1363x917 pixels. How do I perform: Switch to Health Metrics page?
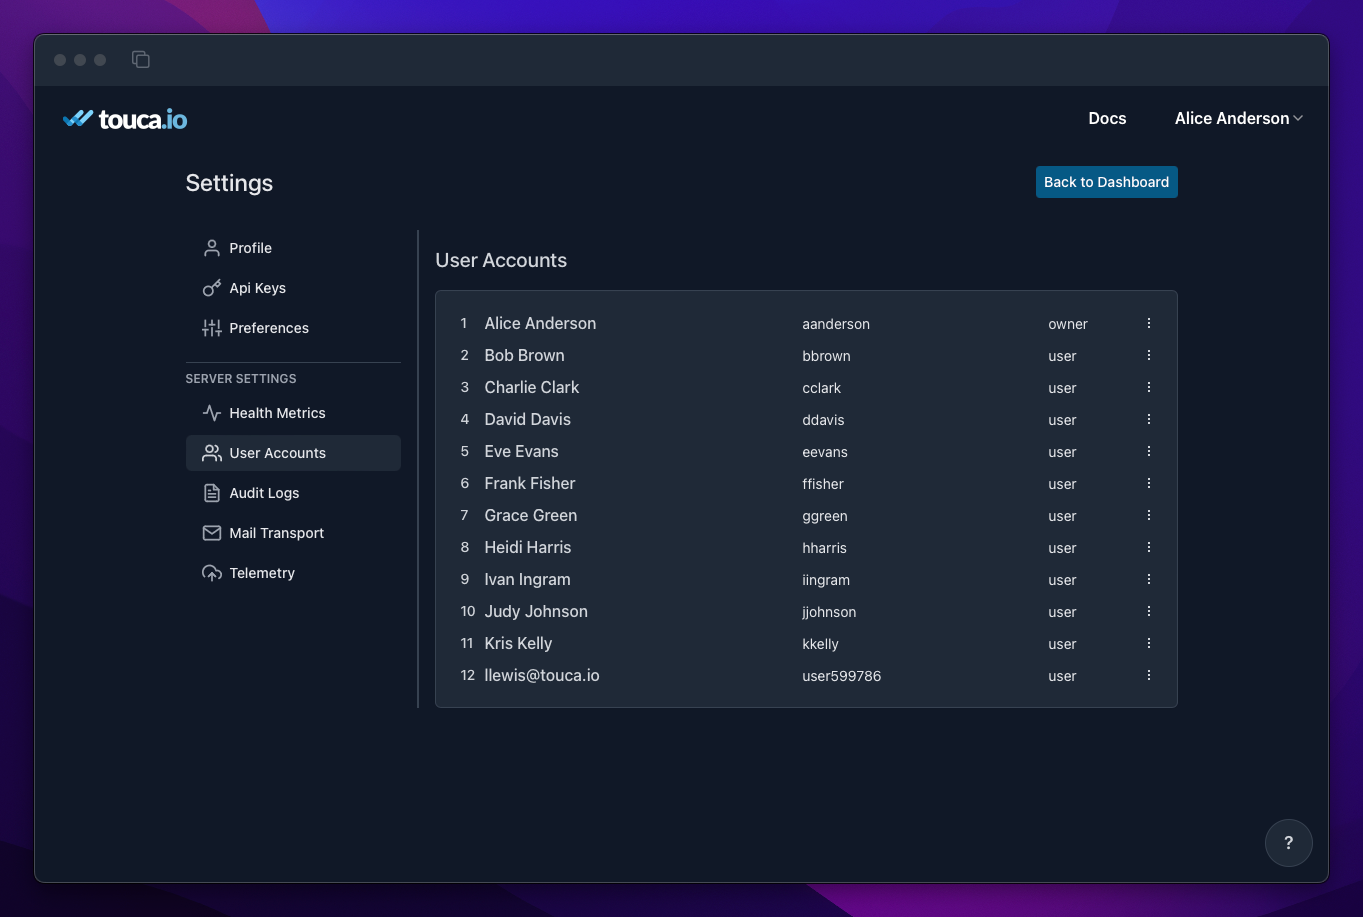tap(293, 413)
